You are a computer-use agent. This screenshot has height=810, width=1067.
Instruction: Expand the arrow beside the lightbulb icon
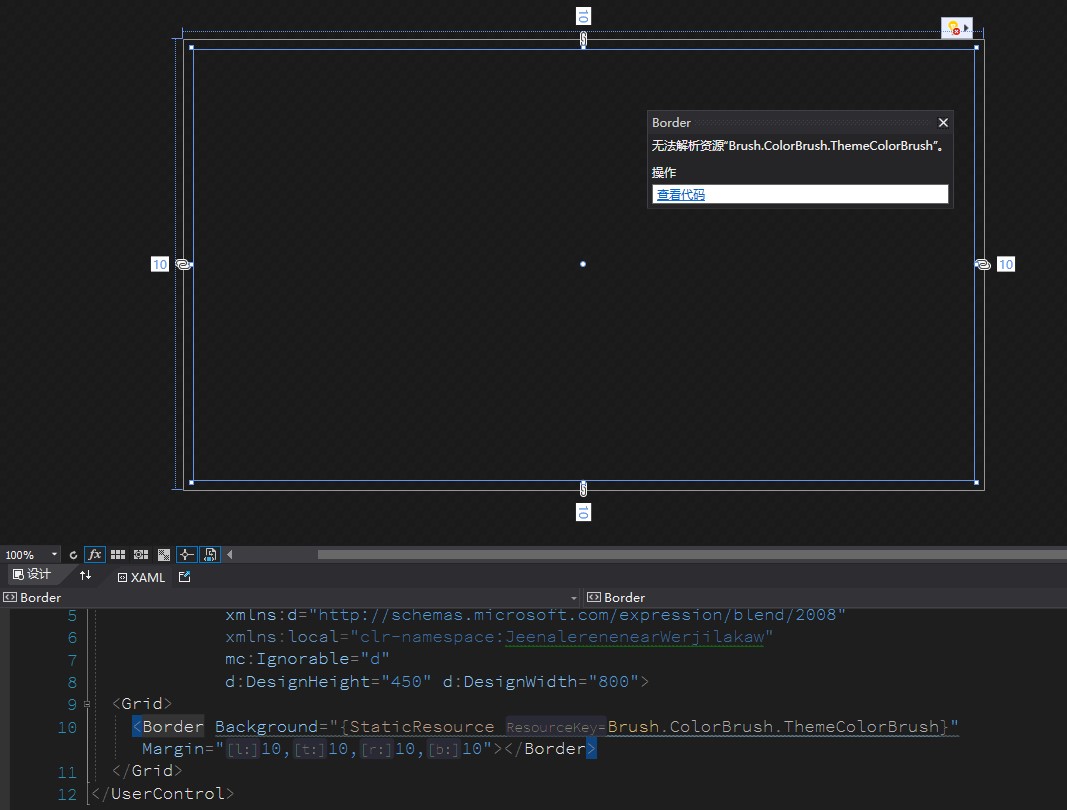point(966,28)
